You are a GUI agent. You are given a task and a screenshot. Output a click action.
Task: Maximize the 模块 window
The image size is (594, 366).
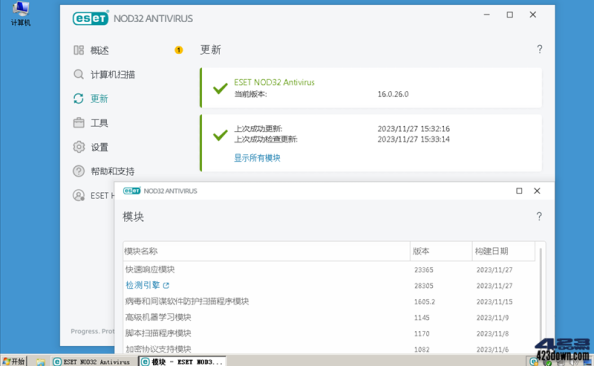coord(519,191)
